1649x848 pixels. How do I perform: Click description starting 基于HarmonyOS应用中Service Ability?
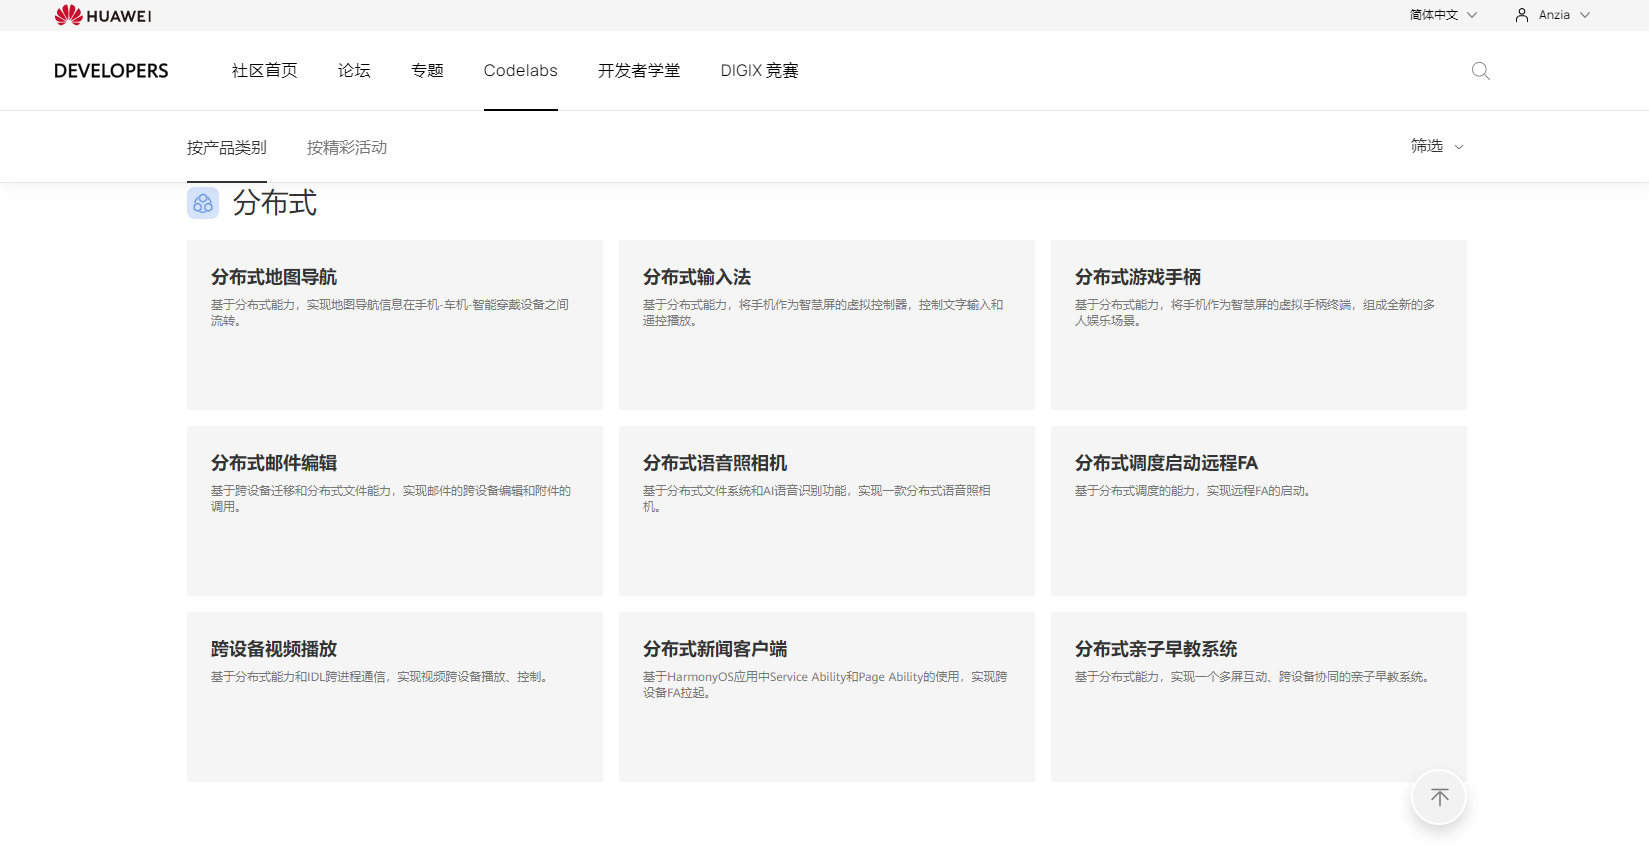tap(825, 684)
